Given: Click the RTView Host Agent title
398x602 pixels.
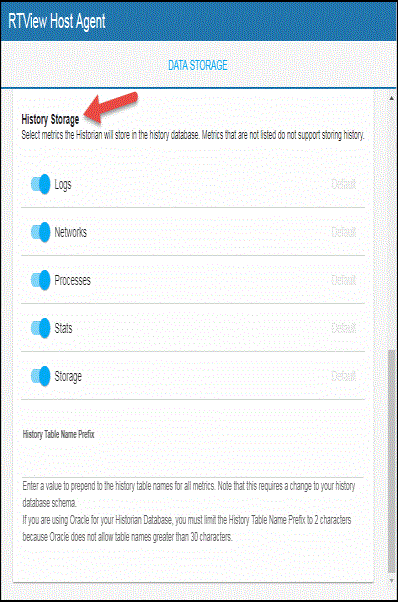Looking at the screenshot, I should [x=57, y=21].
